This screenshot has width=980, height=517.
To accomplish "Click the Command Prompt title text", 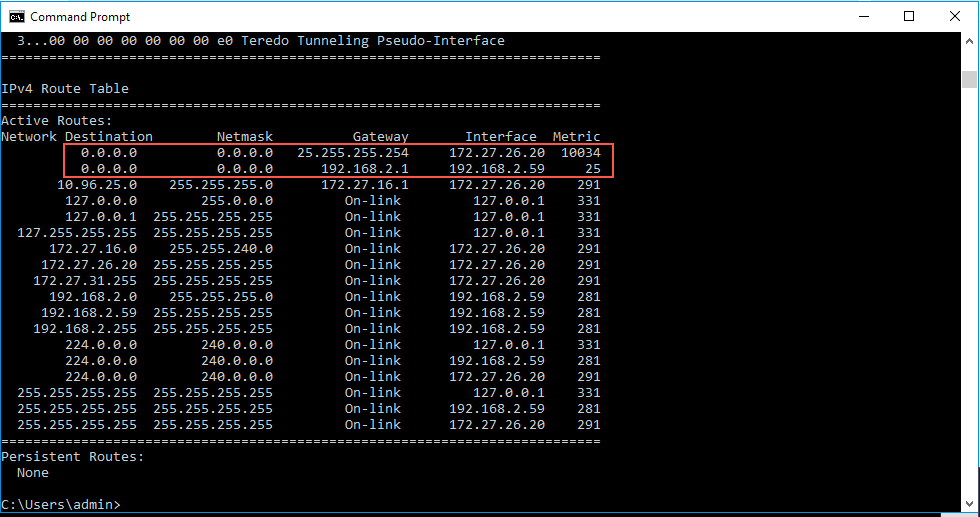I will pyautogui.click(x=80, y=17).
